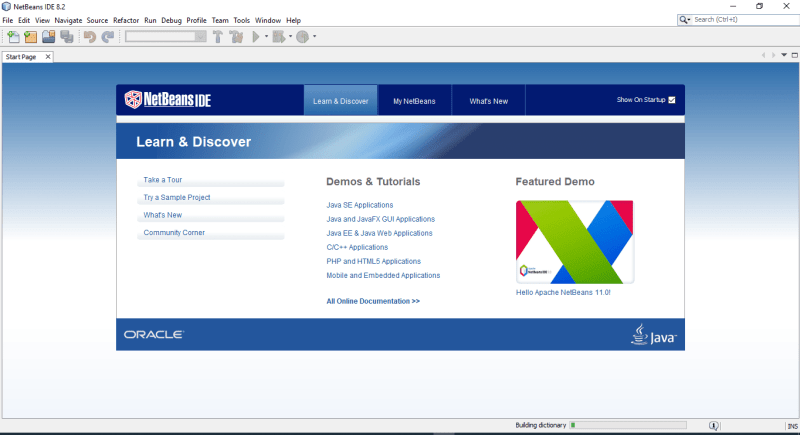Open the Run menu

click(150, 20)
